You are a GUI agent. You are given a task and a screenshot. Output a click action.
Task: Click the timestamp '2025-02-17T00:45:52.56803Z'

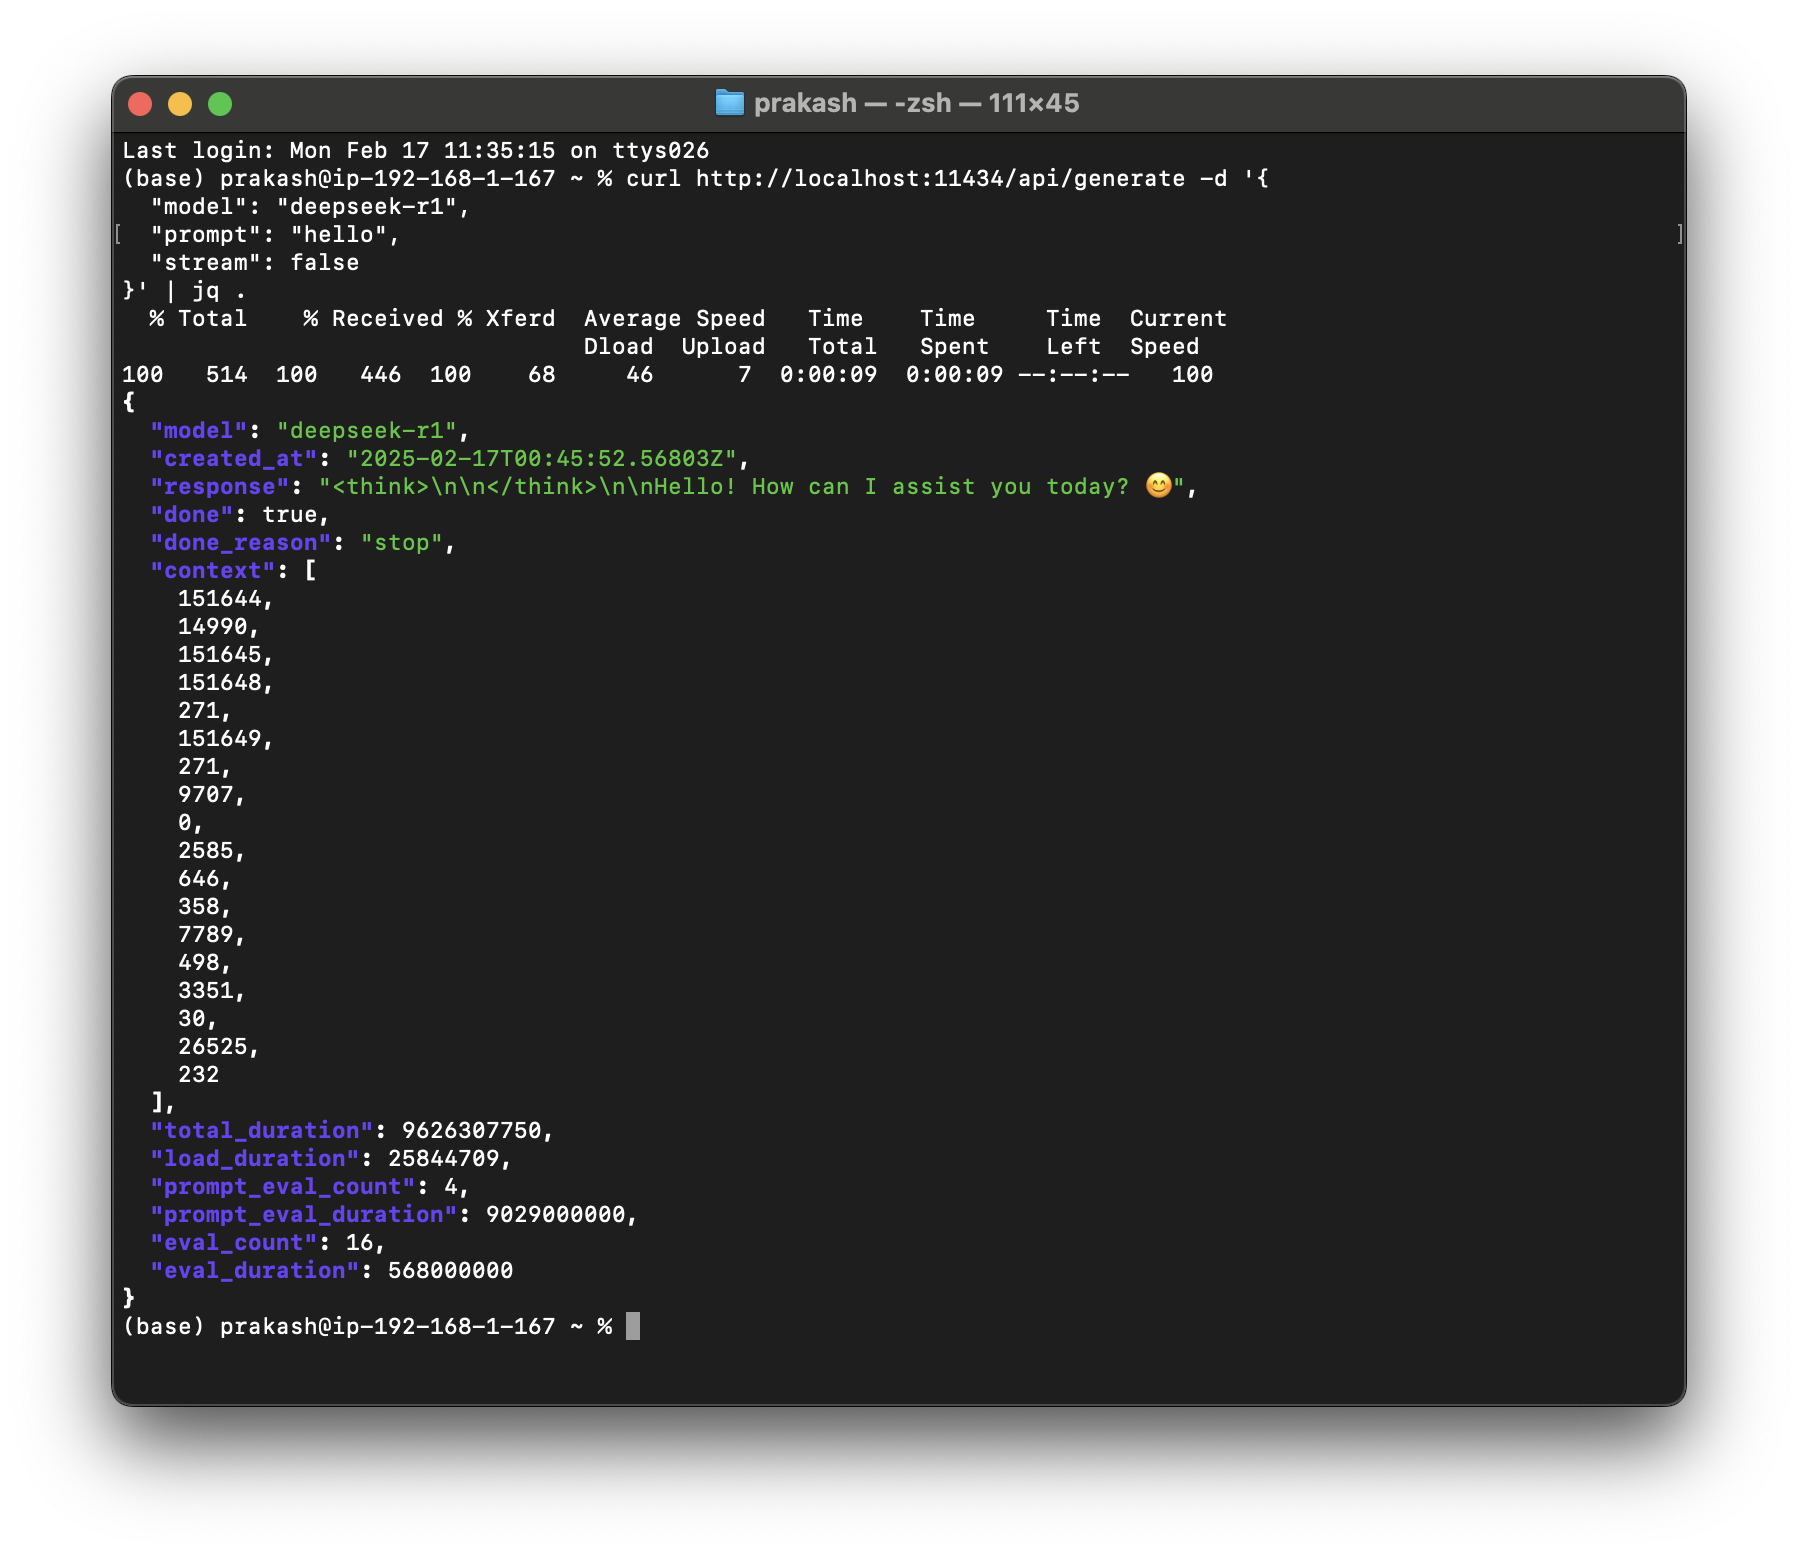pos(541,459)
